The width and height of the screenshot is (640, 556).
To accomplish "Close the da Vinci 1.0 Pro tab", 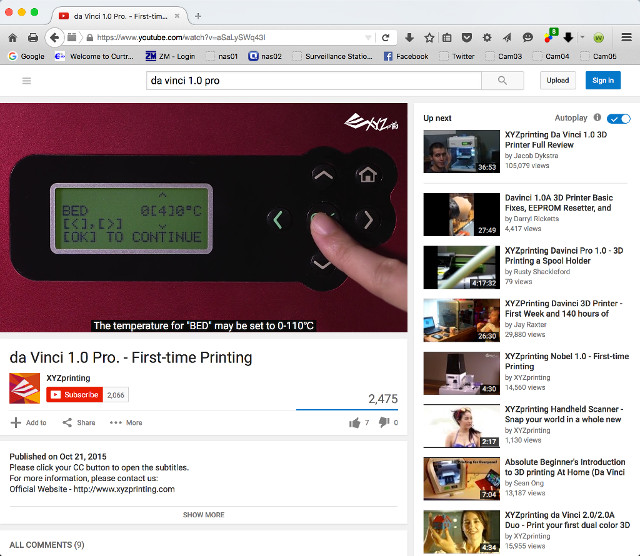I will point(177,16).
